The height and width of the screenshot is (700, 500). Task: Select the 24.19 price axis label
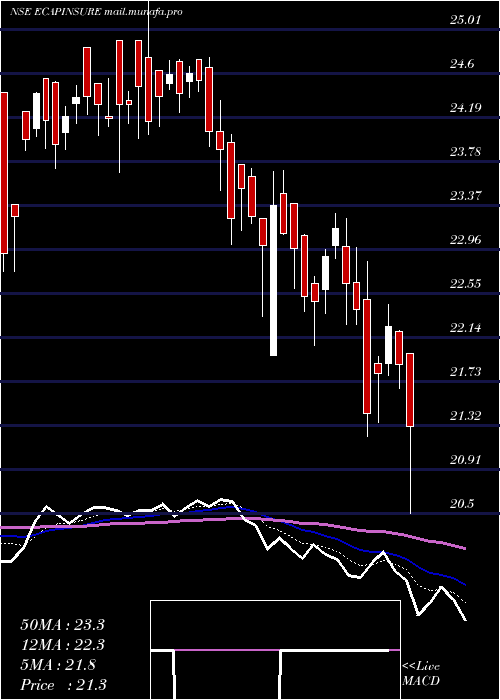(x=467, y=108)
